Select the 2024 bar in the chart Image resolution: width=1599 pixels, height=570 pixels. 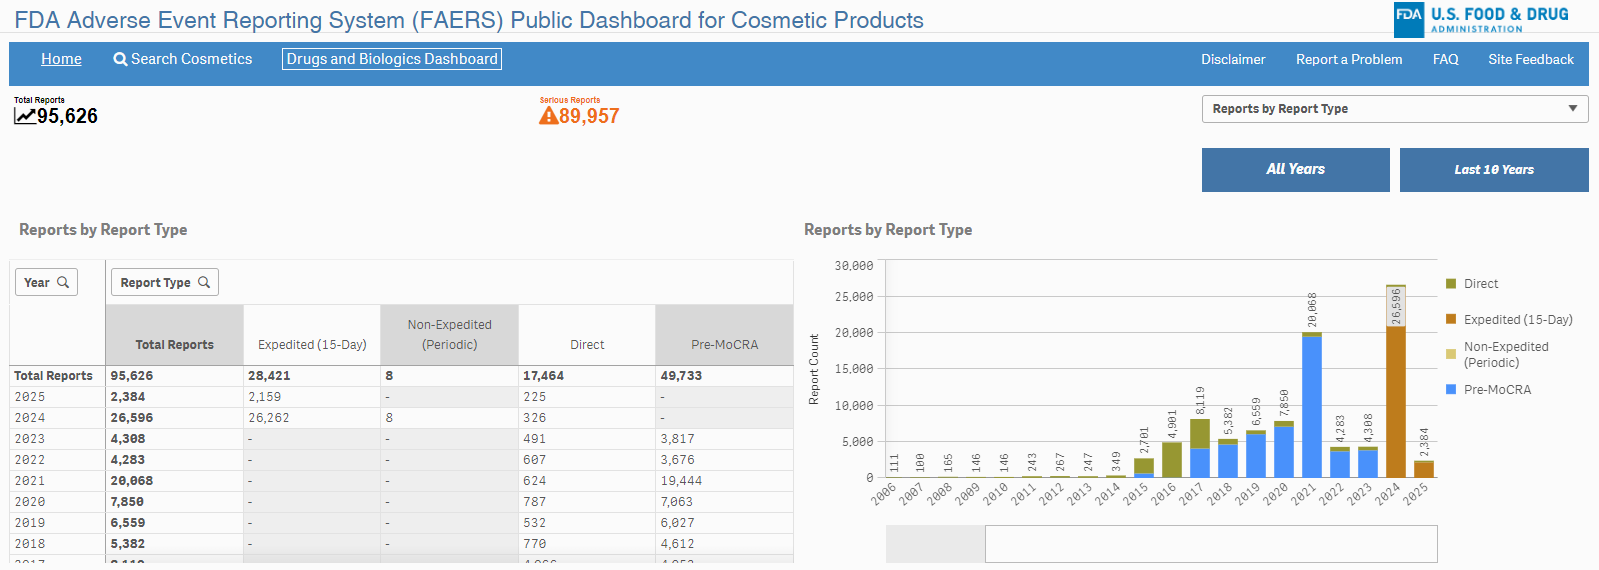point(1395,400)
